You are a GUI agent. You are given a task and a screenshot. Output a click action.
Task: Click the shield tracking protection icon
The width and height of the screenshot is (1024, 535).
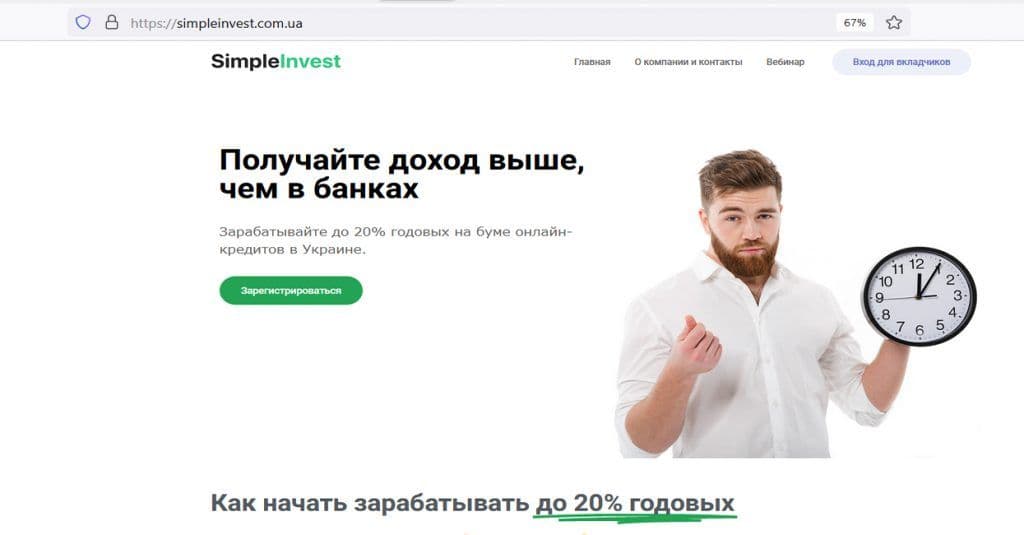pyautogui.click(x=83, y=23)
